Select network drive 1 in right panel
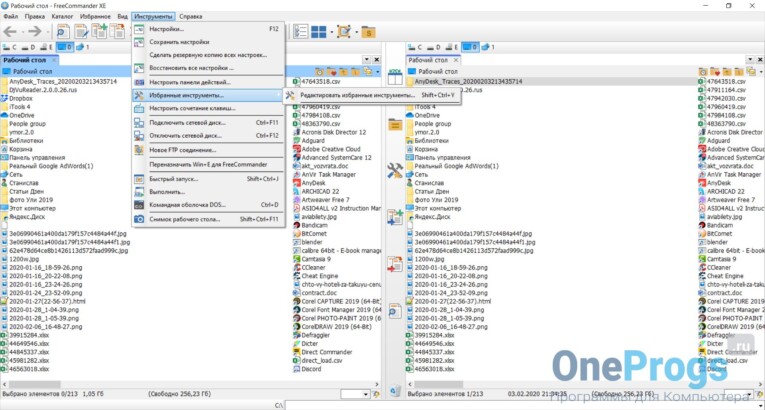765x410 pixels. tap(487, 47)
